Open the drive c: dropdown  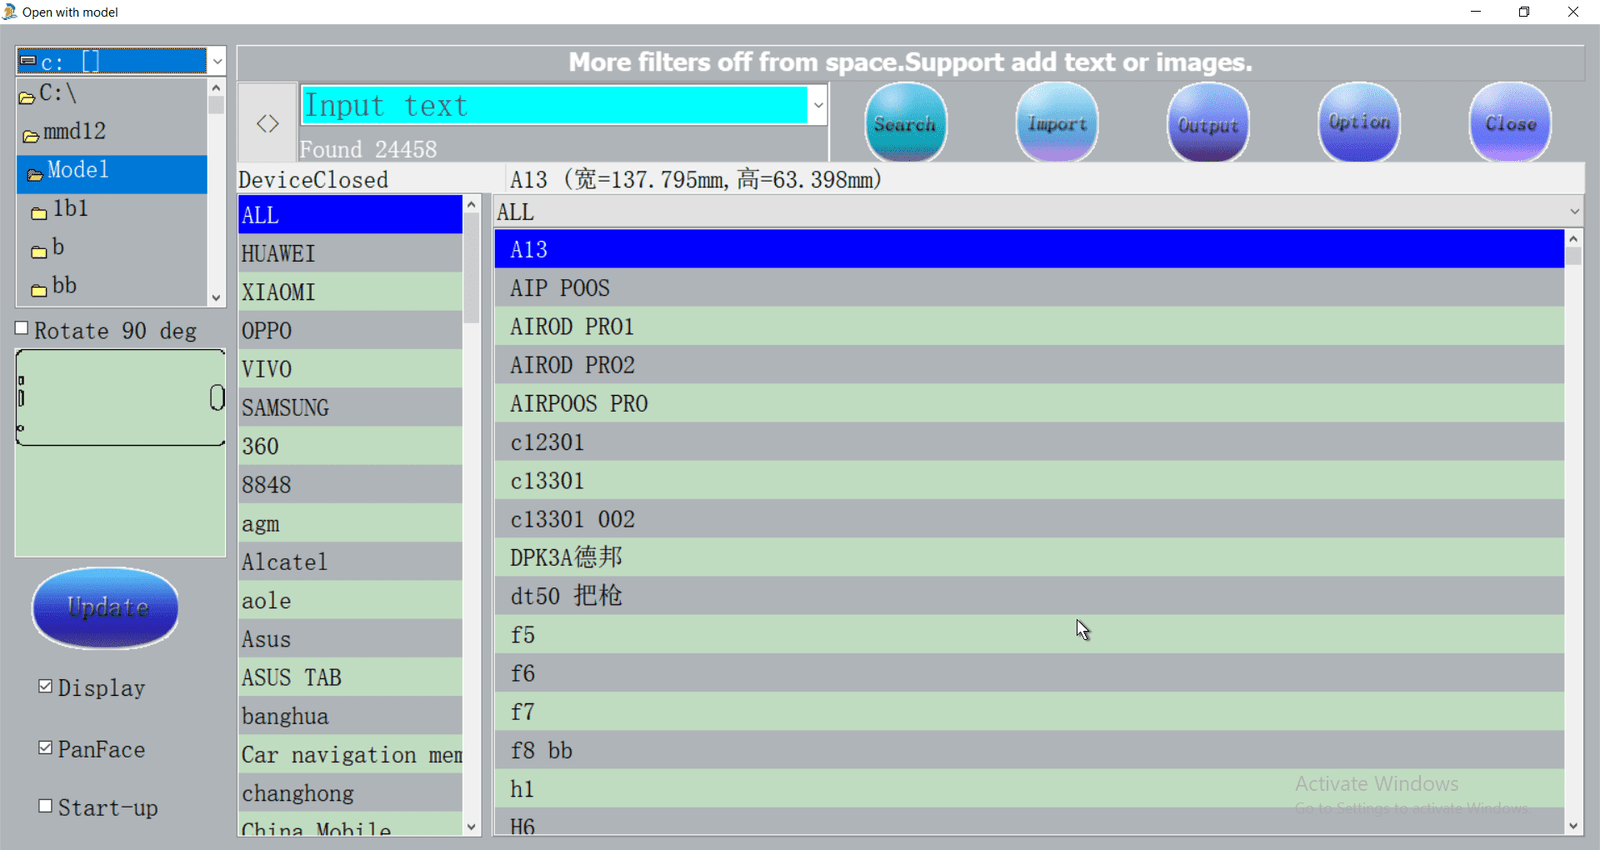point(216,61)
